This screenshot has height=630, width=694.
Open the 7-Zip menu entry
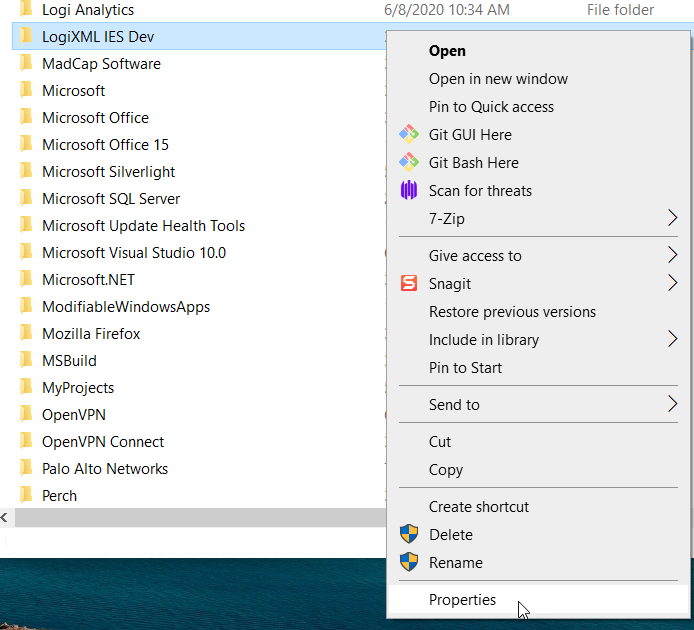539,219
